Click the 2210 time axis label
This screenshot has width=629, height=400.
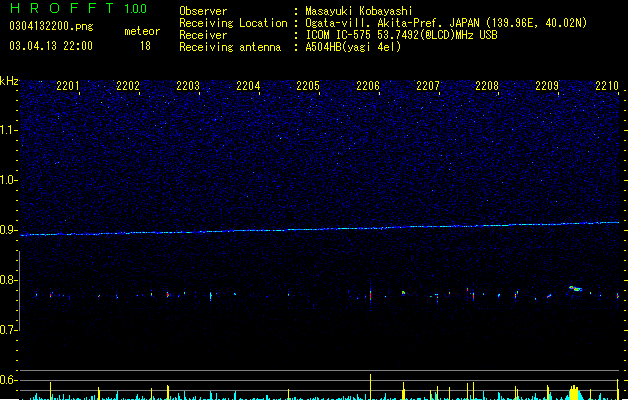point(607,86)
